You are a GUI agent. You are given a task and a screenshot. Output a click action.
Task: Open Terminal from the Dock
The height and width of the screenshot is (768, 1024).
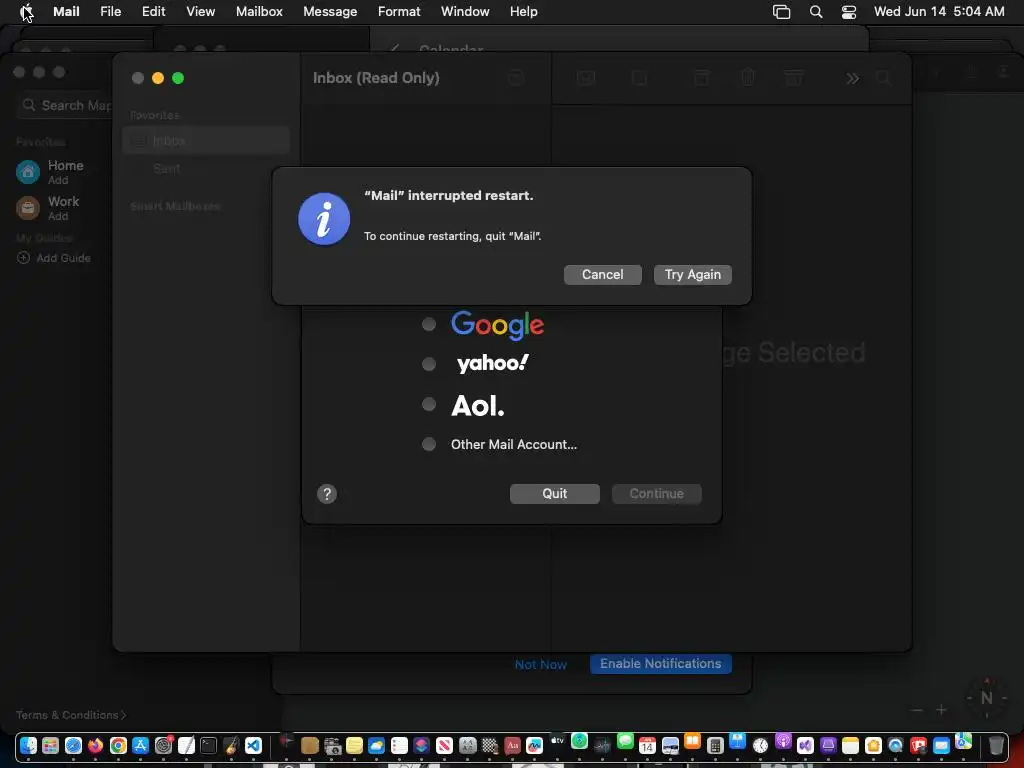tap(208, 745)
